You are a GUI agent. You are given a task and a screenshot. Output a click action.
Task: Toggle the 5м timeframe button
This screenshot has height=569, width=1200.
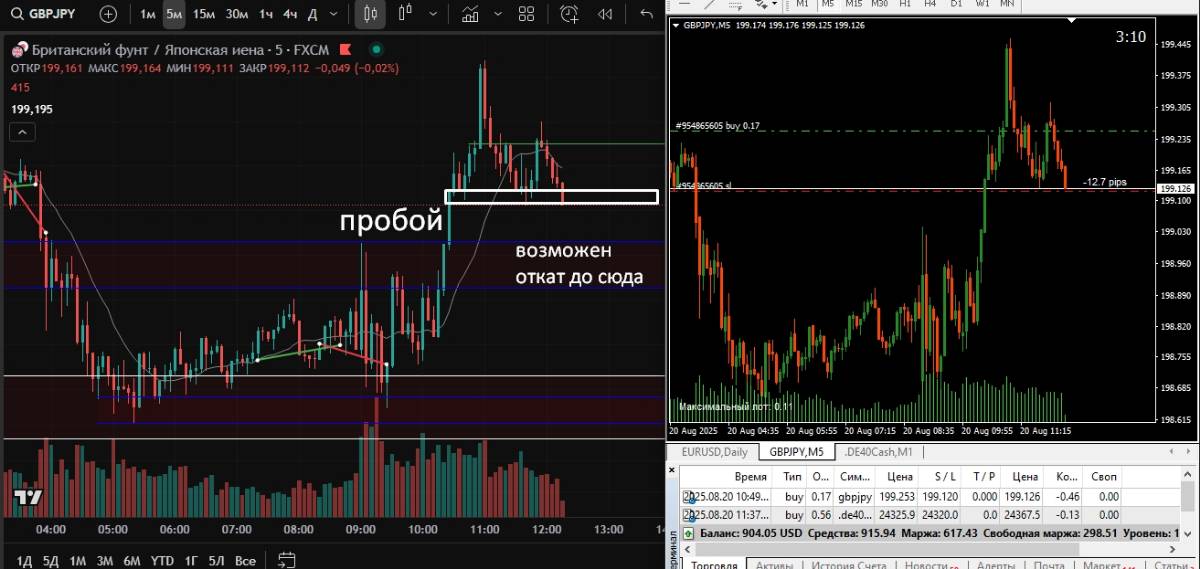click(x=174, y=14)
